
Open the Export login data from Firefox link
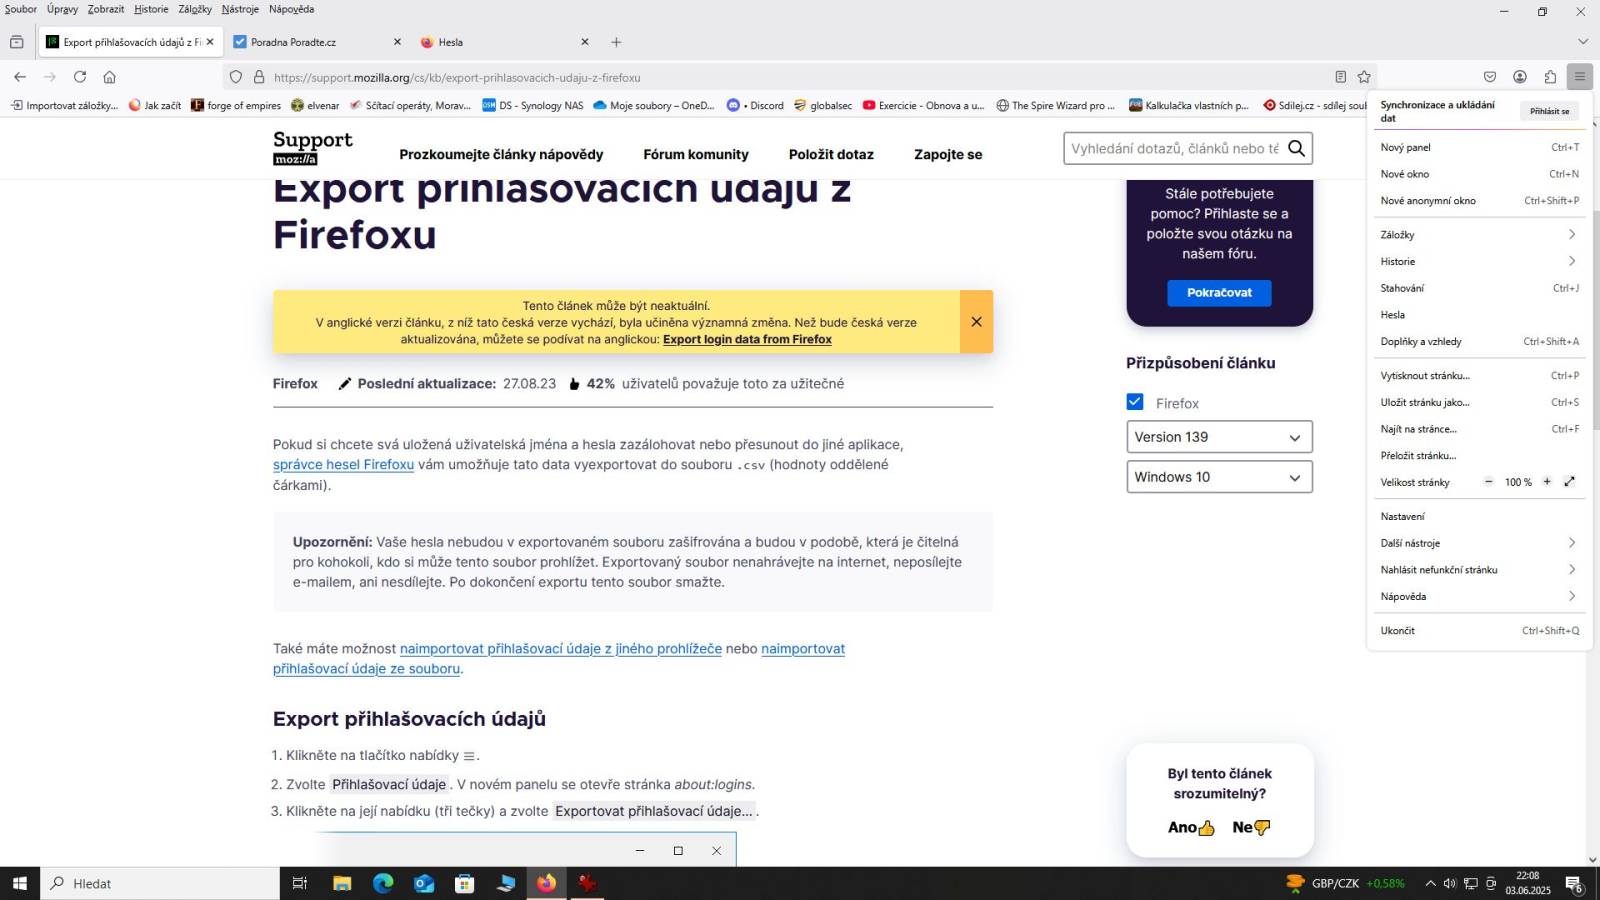747,339
